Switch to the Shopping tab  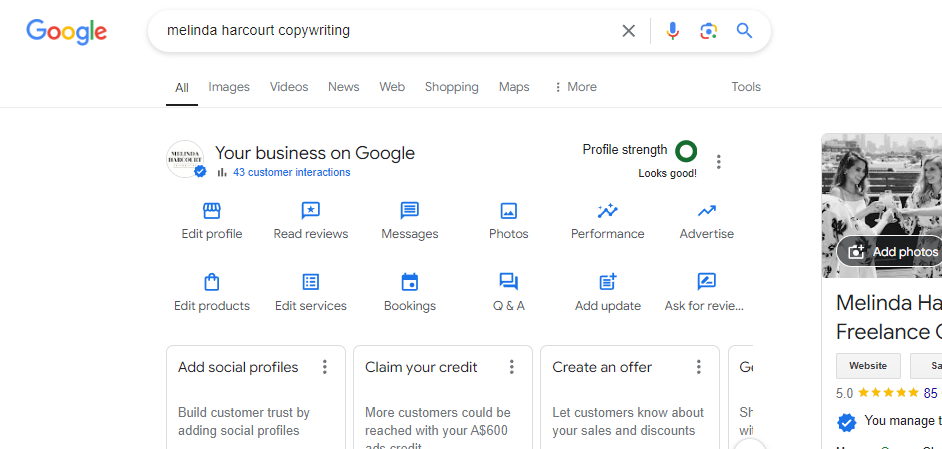(452, 87)
